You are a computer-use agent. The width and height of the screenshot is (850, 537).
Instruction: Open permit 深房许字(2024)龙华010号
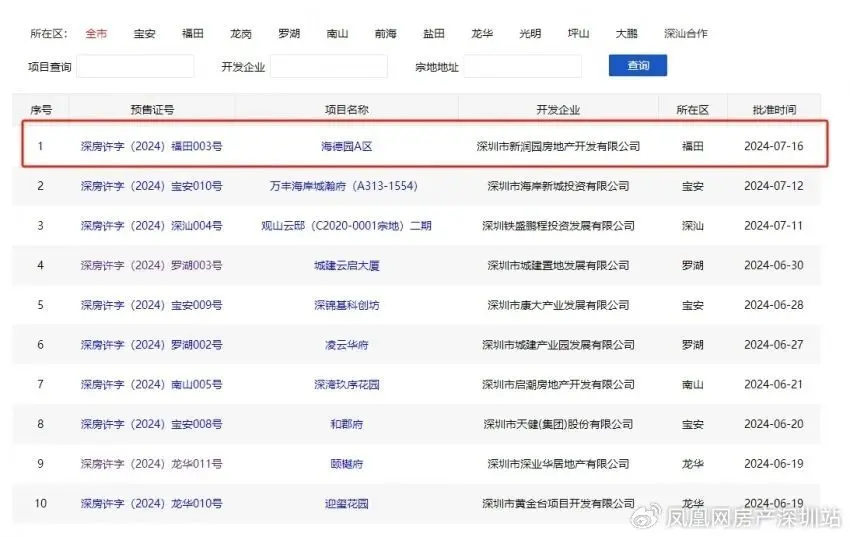point(151,503)
